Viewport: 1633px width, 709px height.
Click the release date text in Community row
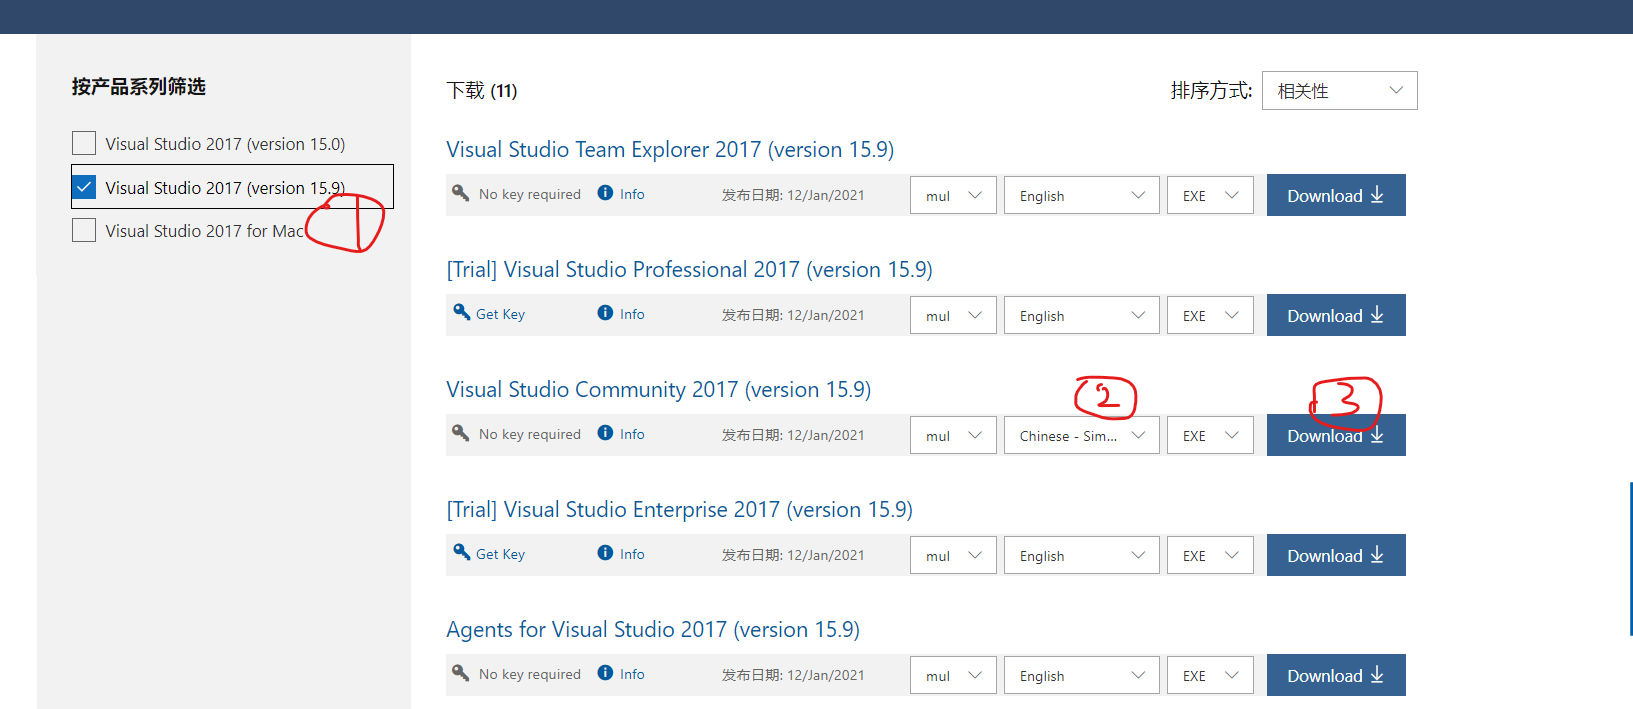pos(793,435)
